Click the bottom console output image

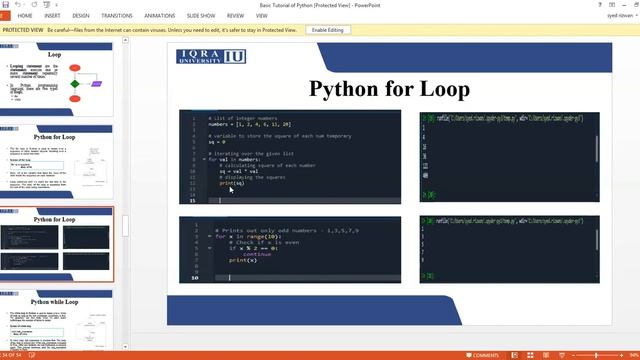509,249
